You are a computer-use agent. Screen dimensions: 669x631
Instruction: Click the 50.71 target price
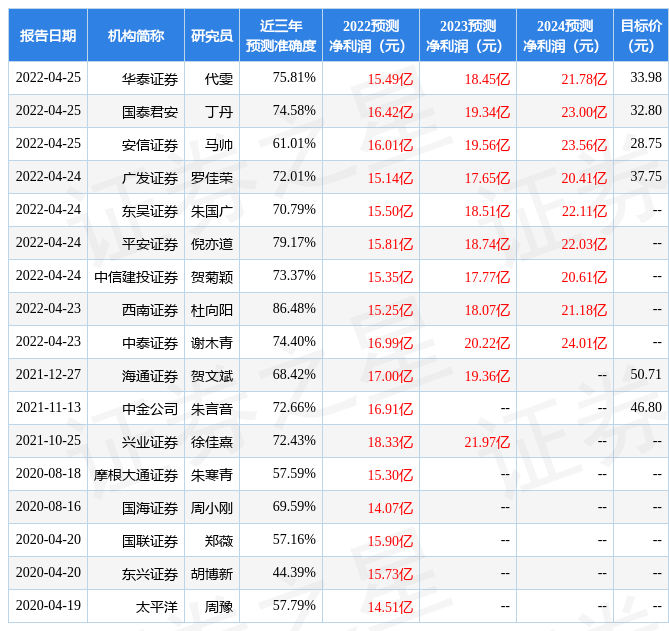(646, 375)
